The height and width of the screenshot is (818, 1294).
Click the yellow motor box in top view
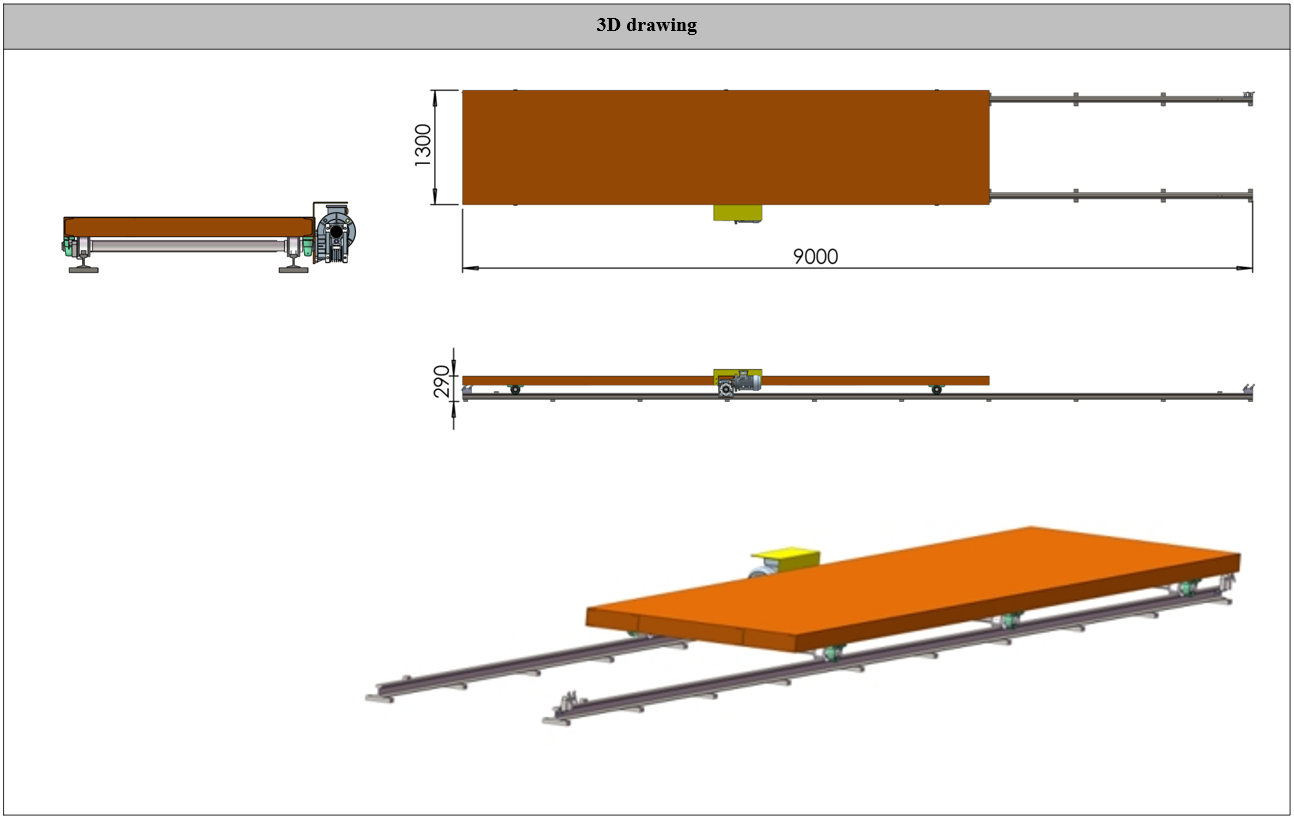click(x=737, y=213)
